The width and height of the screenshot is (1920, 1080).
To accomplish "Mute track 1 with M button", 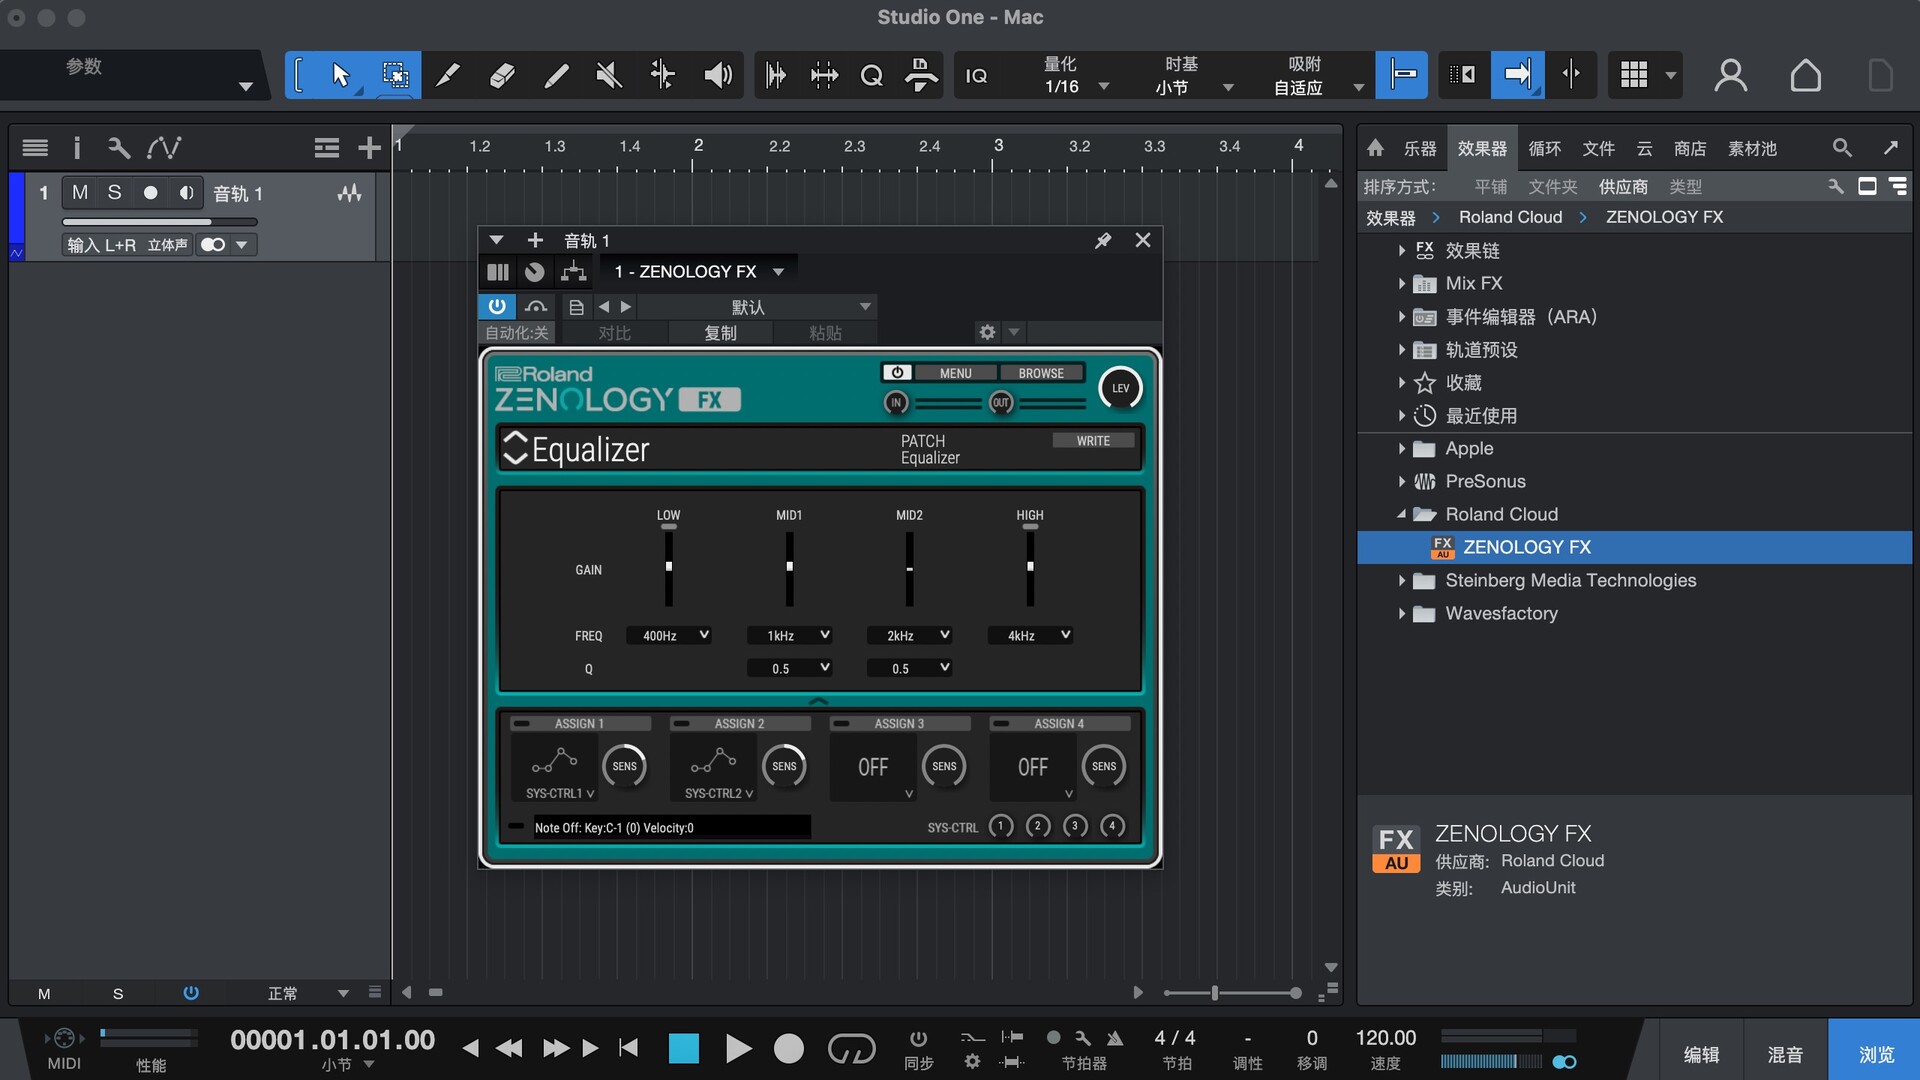I will [80, 192].
